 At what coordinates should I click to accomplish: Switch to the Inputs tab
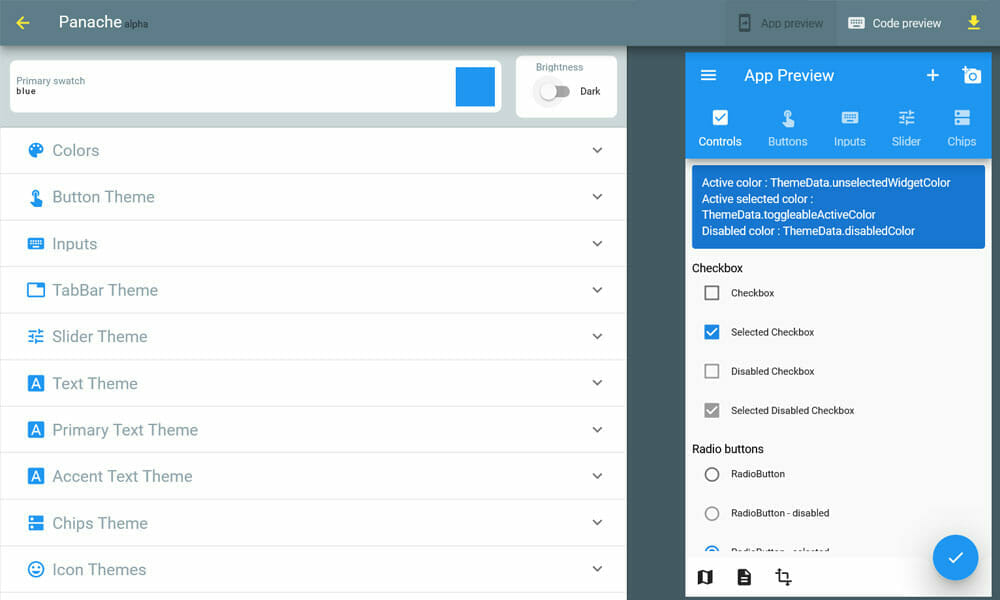tap(849, 128)
